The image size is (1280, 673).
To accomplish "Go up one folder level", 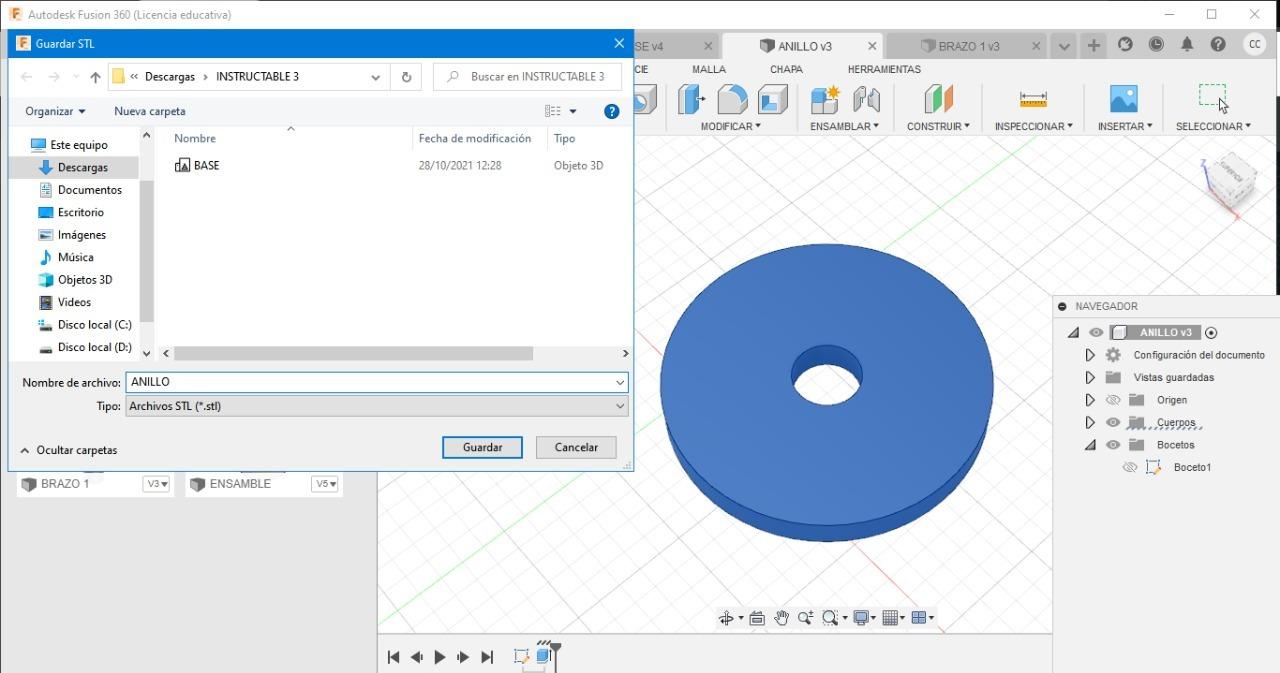I will (95, 77).
